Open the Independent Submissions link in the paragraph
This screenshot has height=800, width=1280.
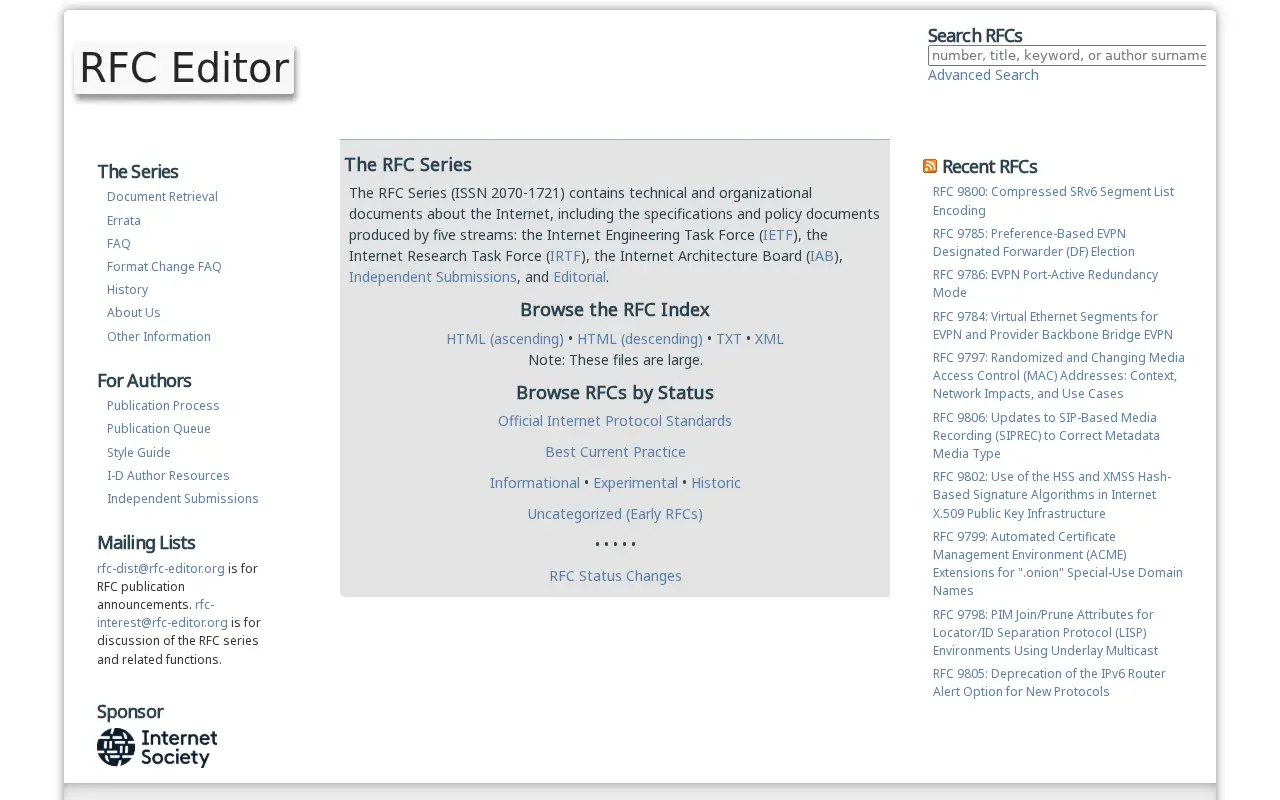(433, 277)
